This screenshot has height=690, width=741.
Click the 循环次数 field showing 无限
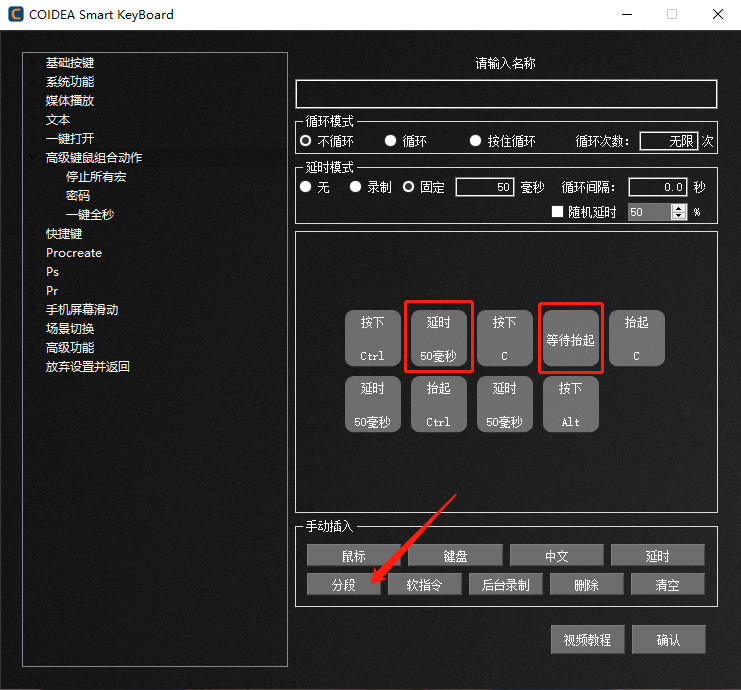coord(669,141)
